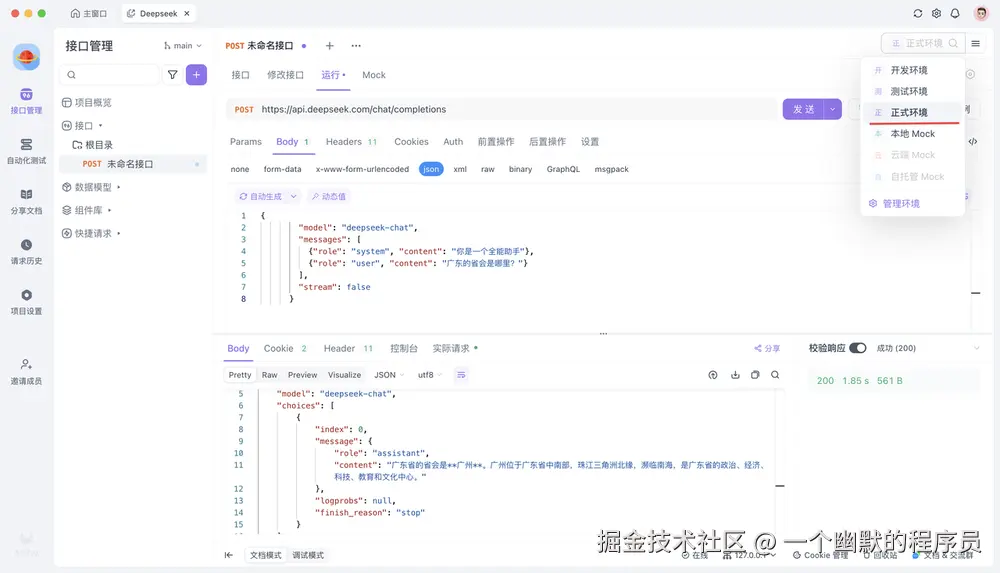Click the share link in response panel

767,348
